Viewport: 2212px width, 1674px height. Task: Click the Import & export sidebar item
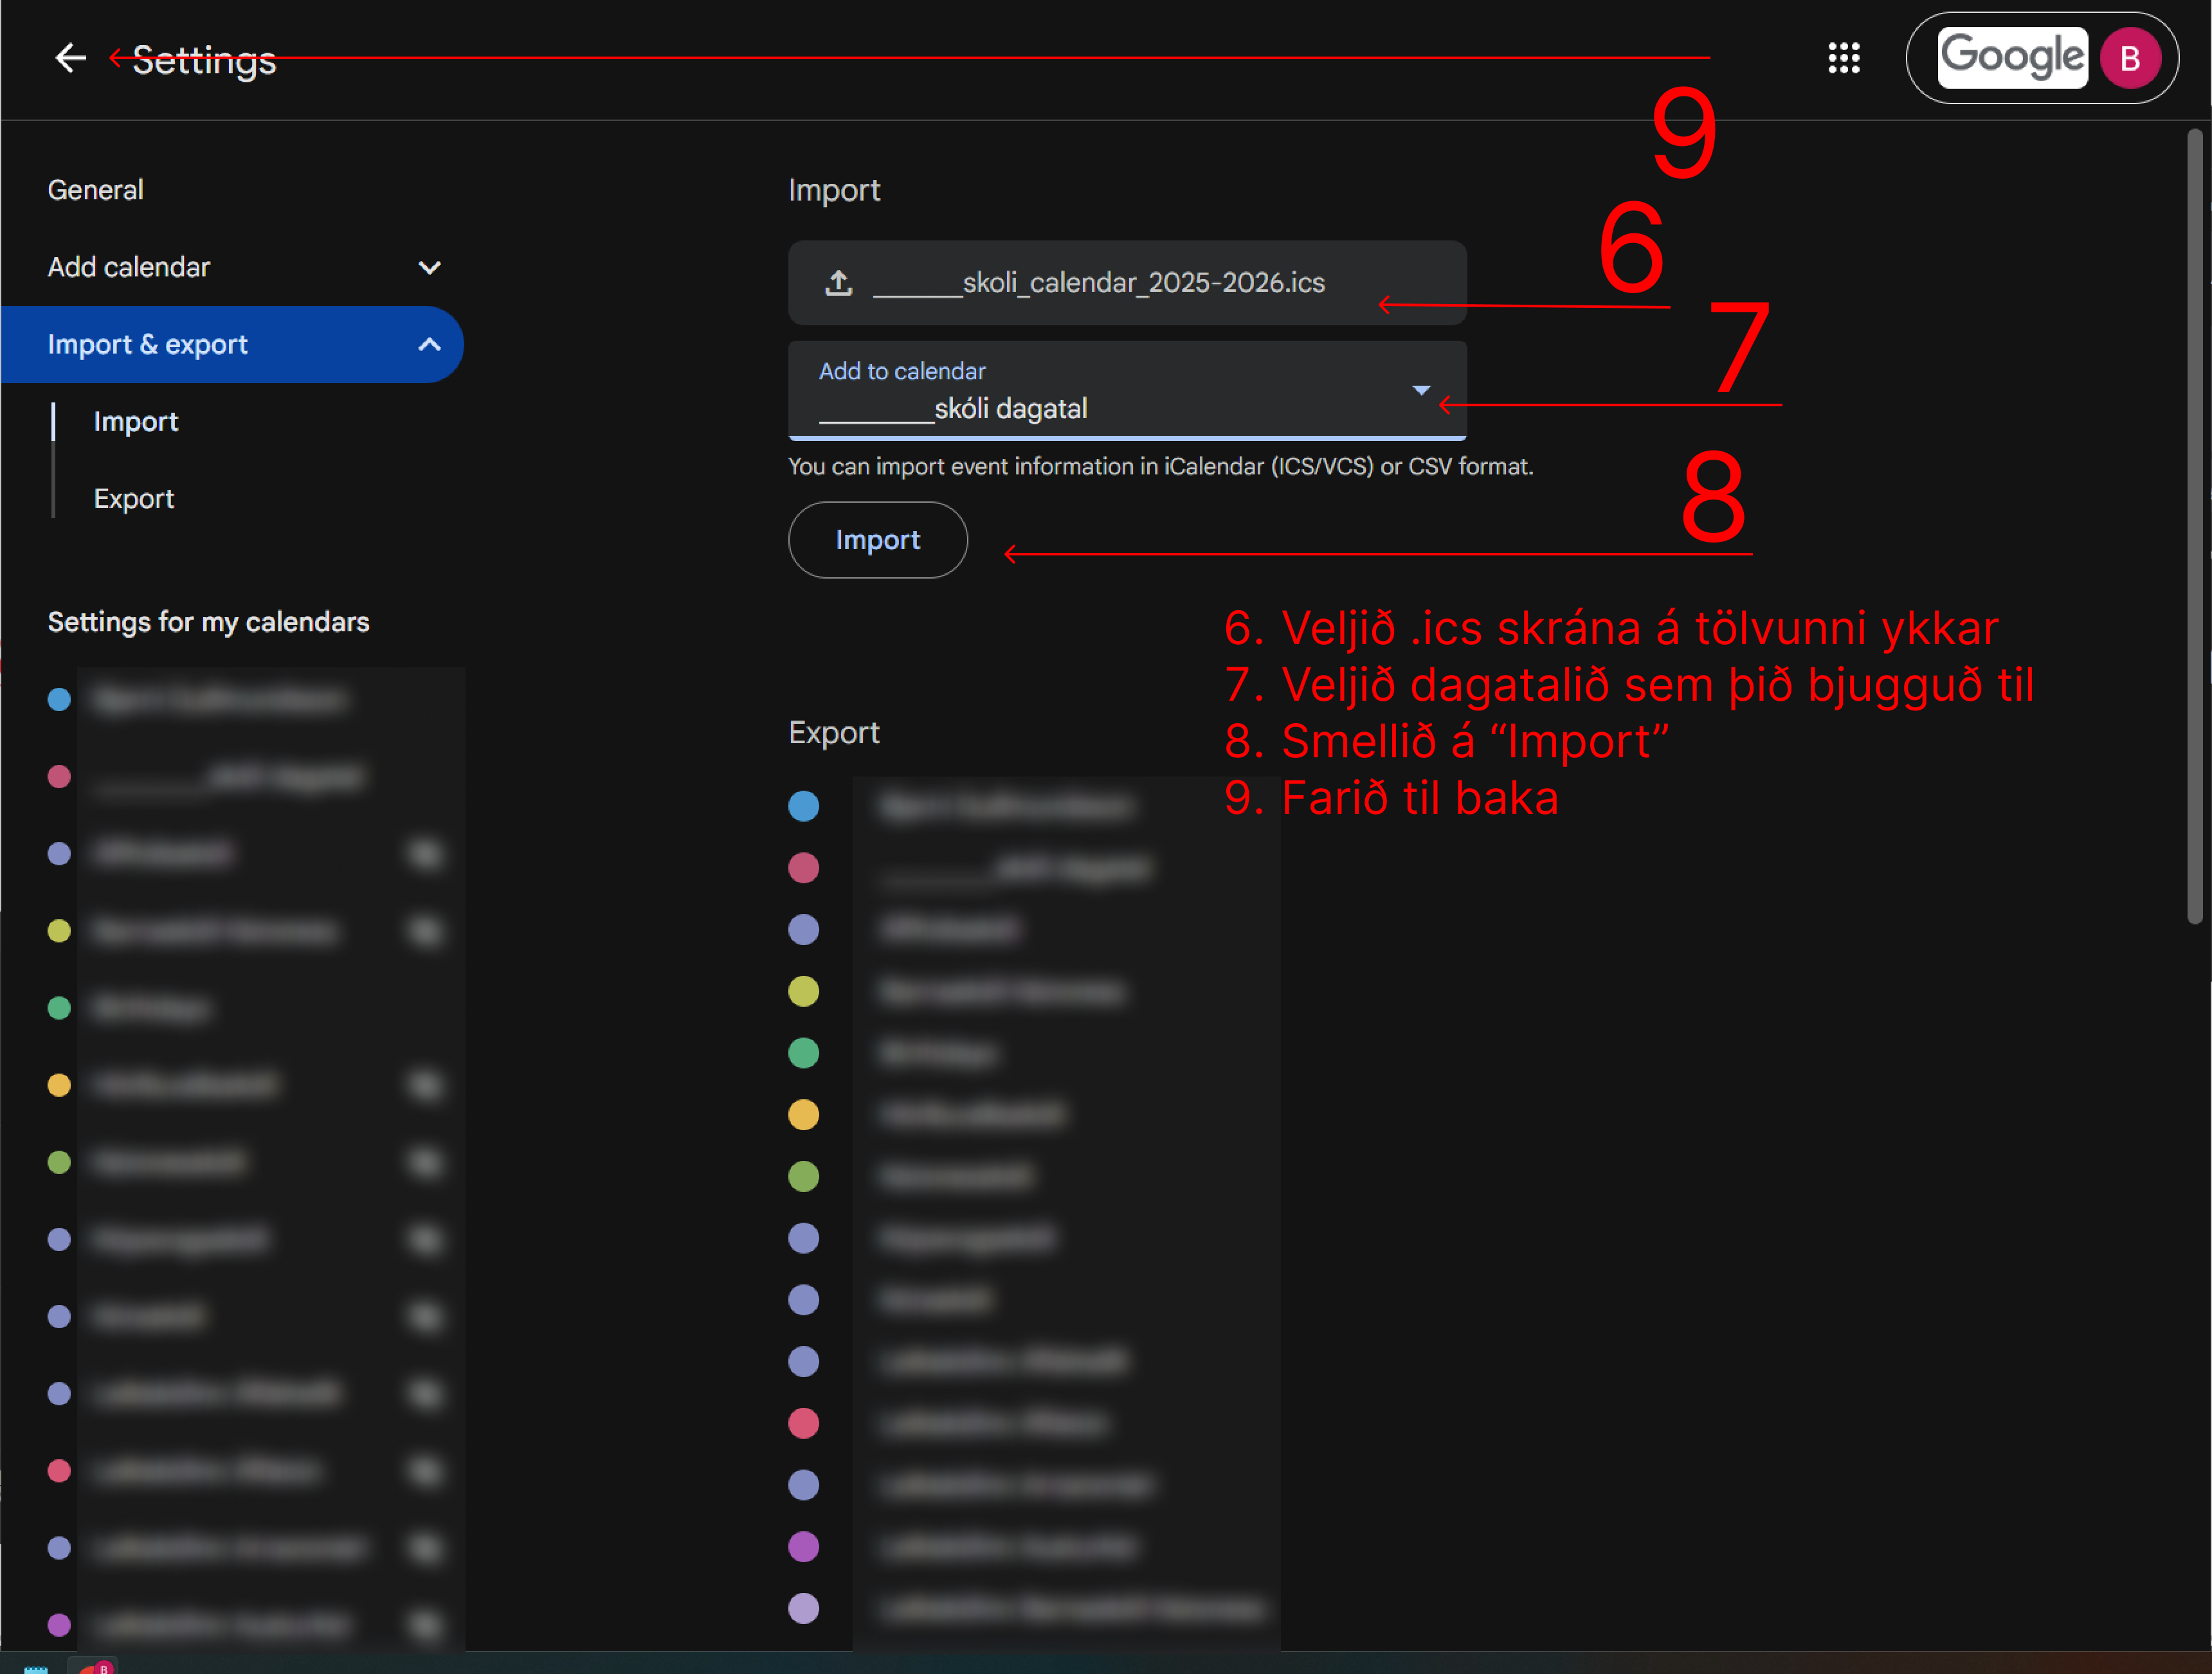[x=148, y=345]
